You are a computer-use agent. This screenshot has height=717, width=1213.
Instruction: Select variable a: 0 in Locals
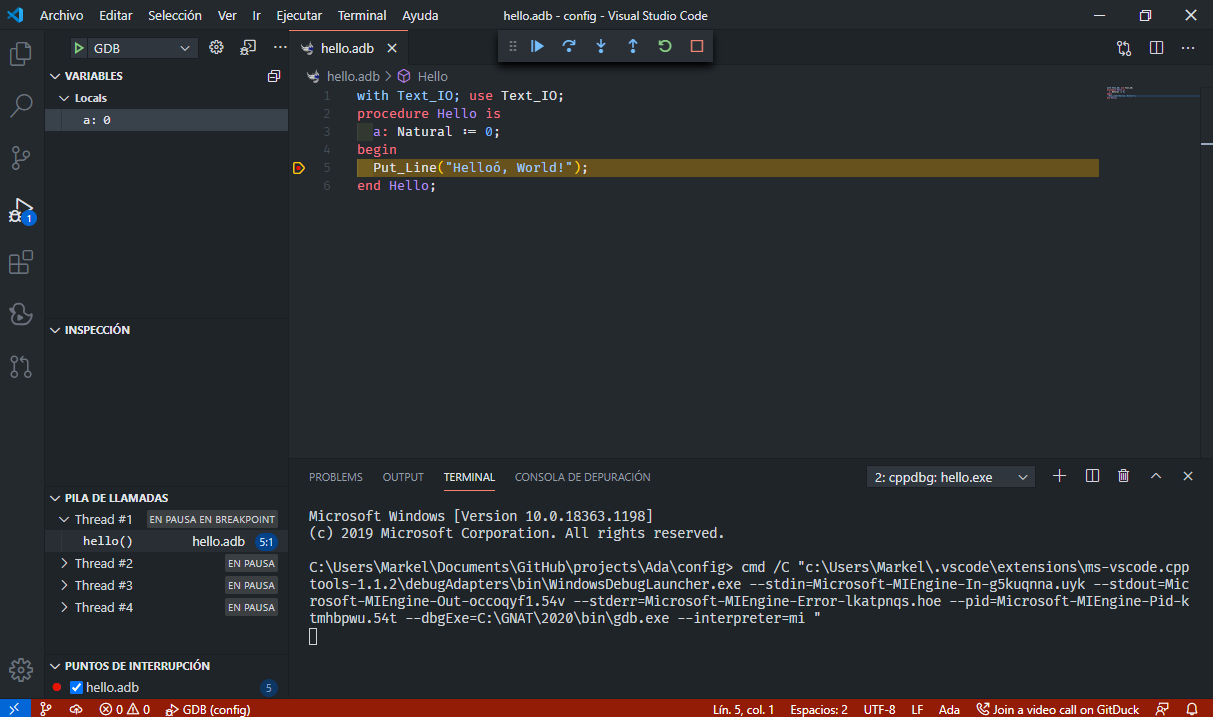tap(167, 120)
